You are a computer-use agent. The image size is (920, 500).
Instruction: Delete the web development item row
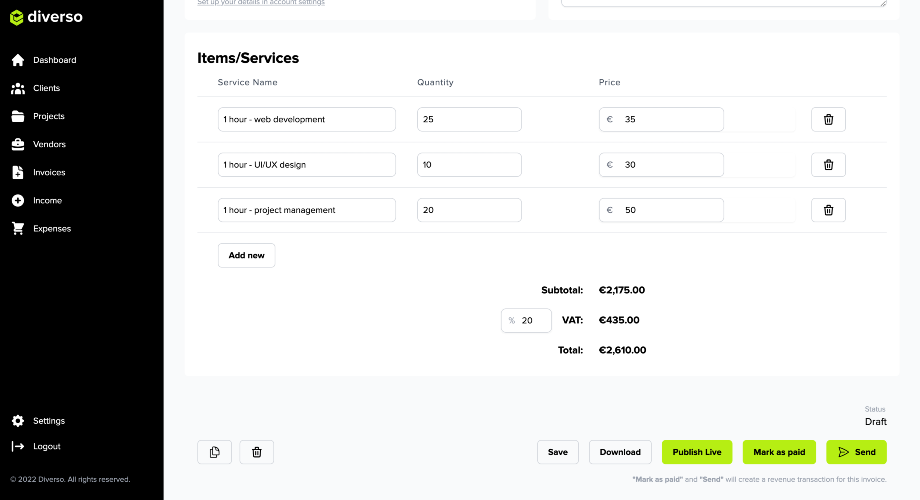pyautogui.click(x=828, y=120)
